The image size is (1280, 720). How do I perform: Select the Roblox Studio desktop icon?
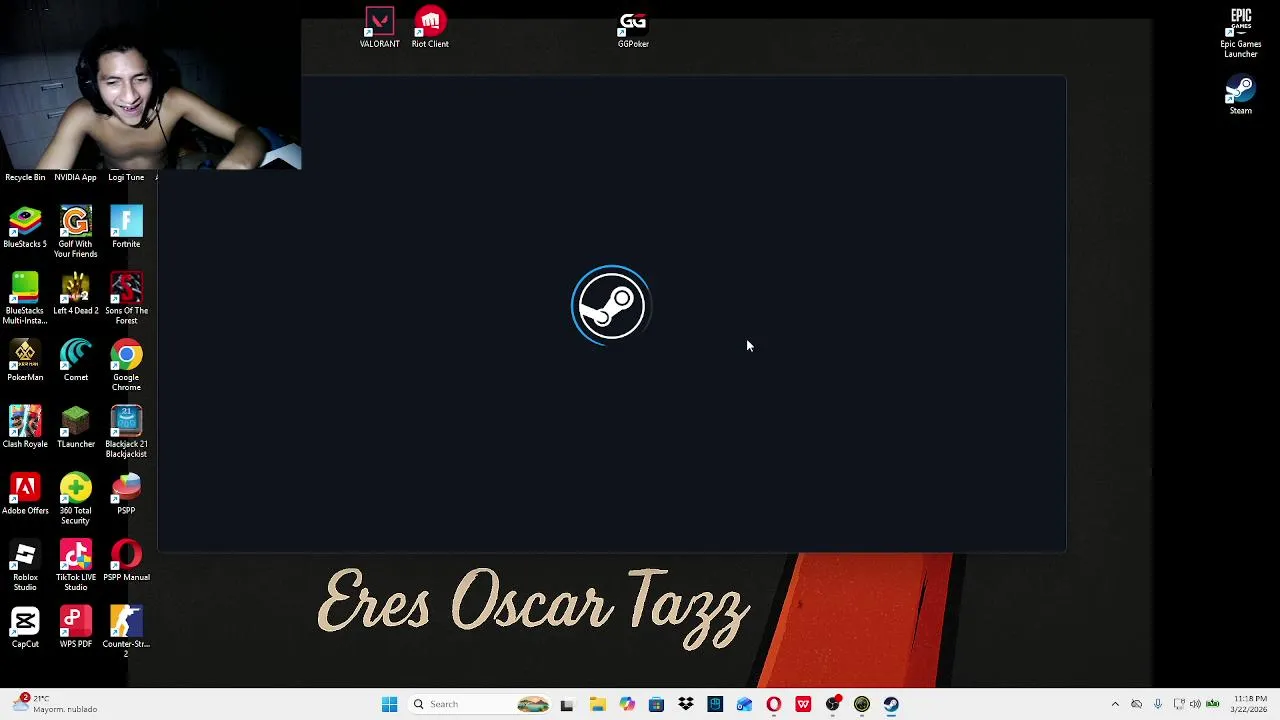tap(25, 566)
